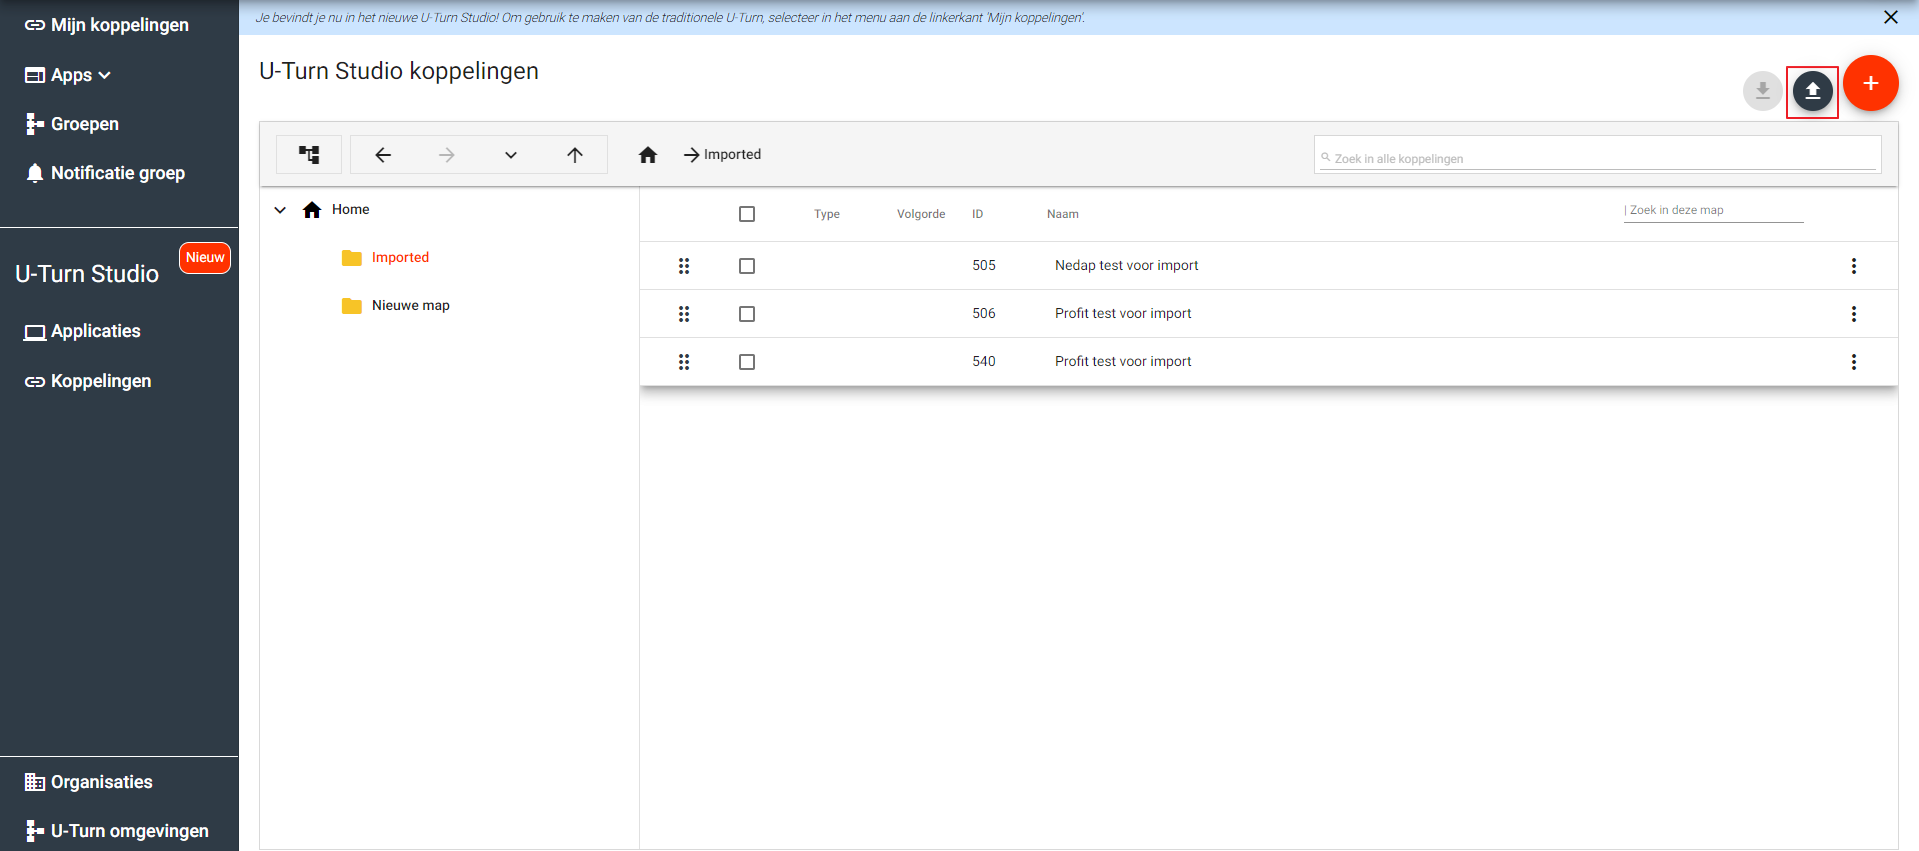Open the navigation history dropdown chevron
The height and width of the screenshot is (851, 1919).
point(511,155)
